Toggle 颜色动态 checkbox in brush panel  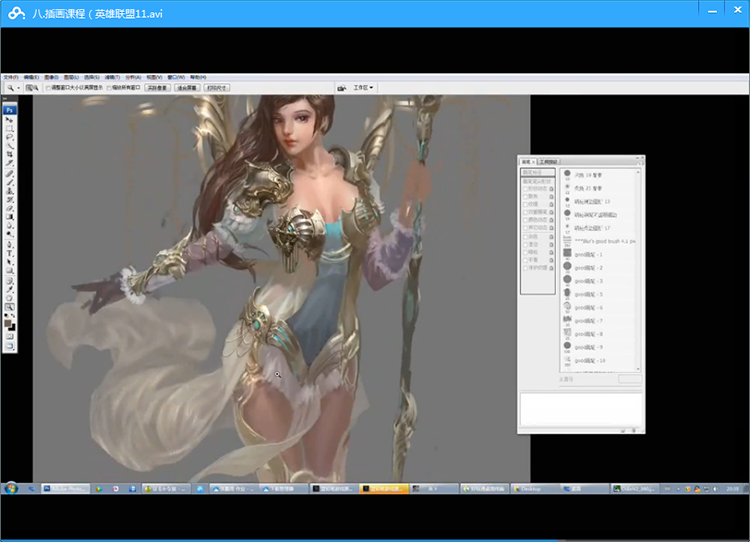pyautogui.click(x=525, y=220)
